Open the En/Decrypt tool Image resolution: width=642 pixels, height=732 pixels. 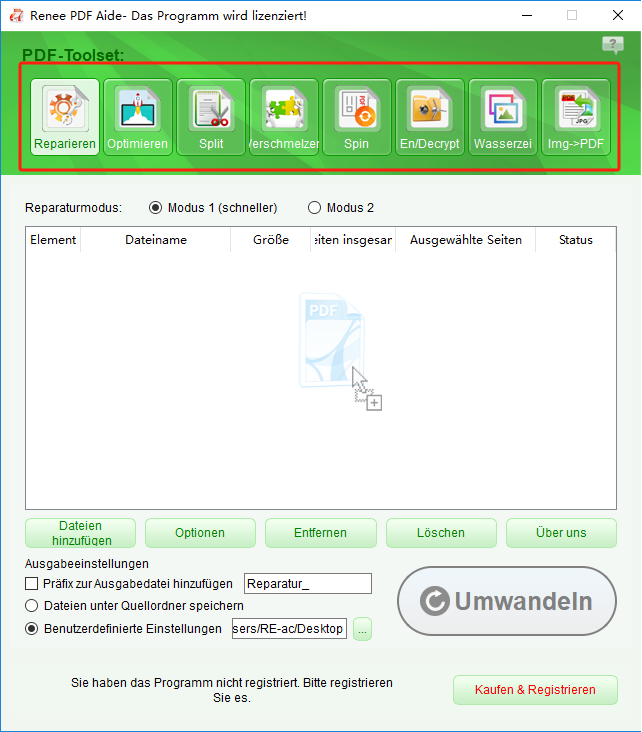pyautogui.click(x=430, y=117)
